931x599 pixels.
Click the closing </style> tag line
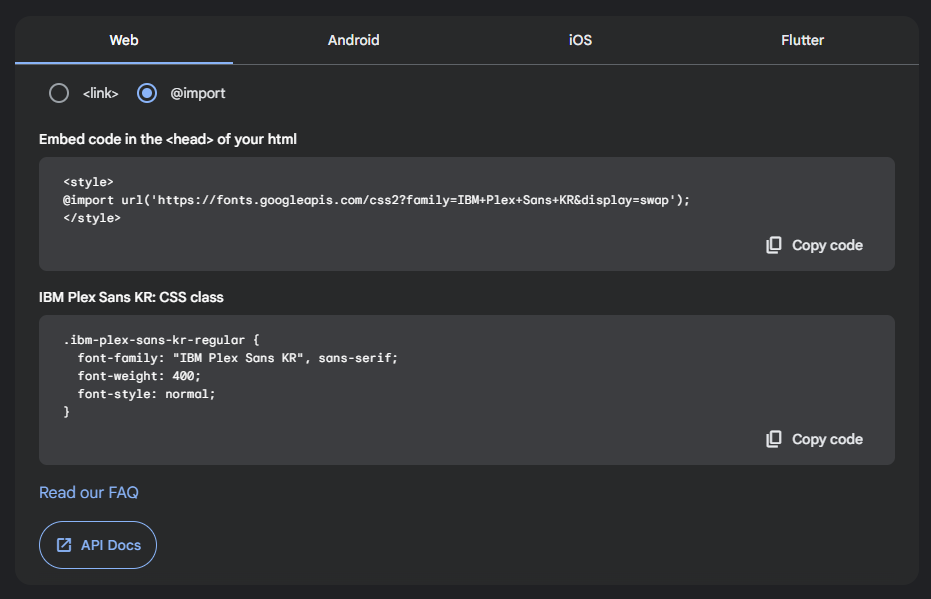coord(92,218)
